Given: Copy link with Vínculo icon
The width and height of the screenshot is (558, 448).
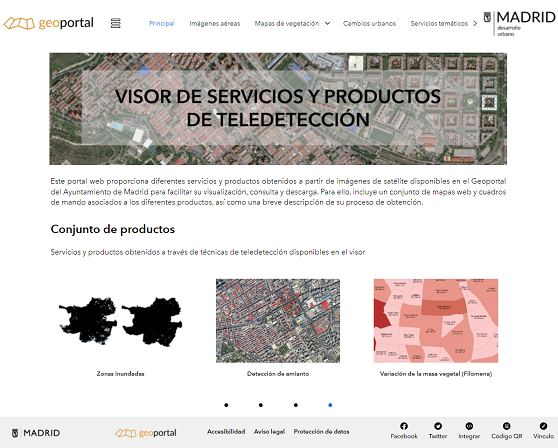Looking at the screenshot, I should pos(543,426).
